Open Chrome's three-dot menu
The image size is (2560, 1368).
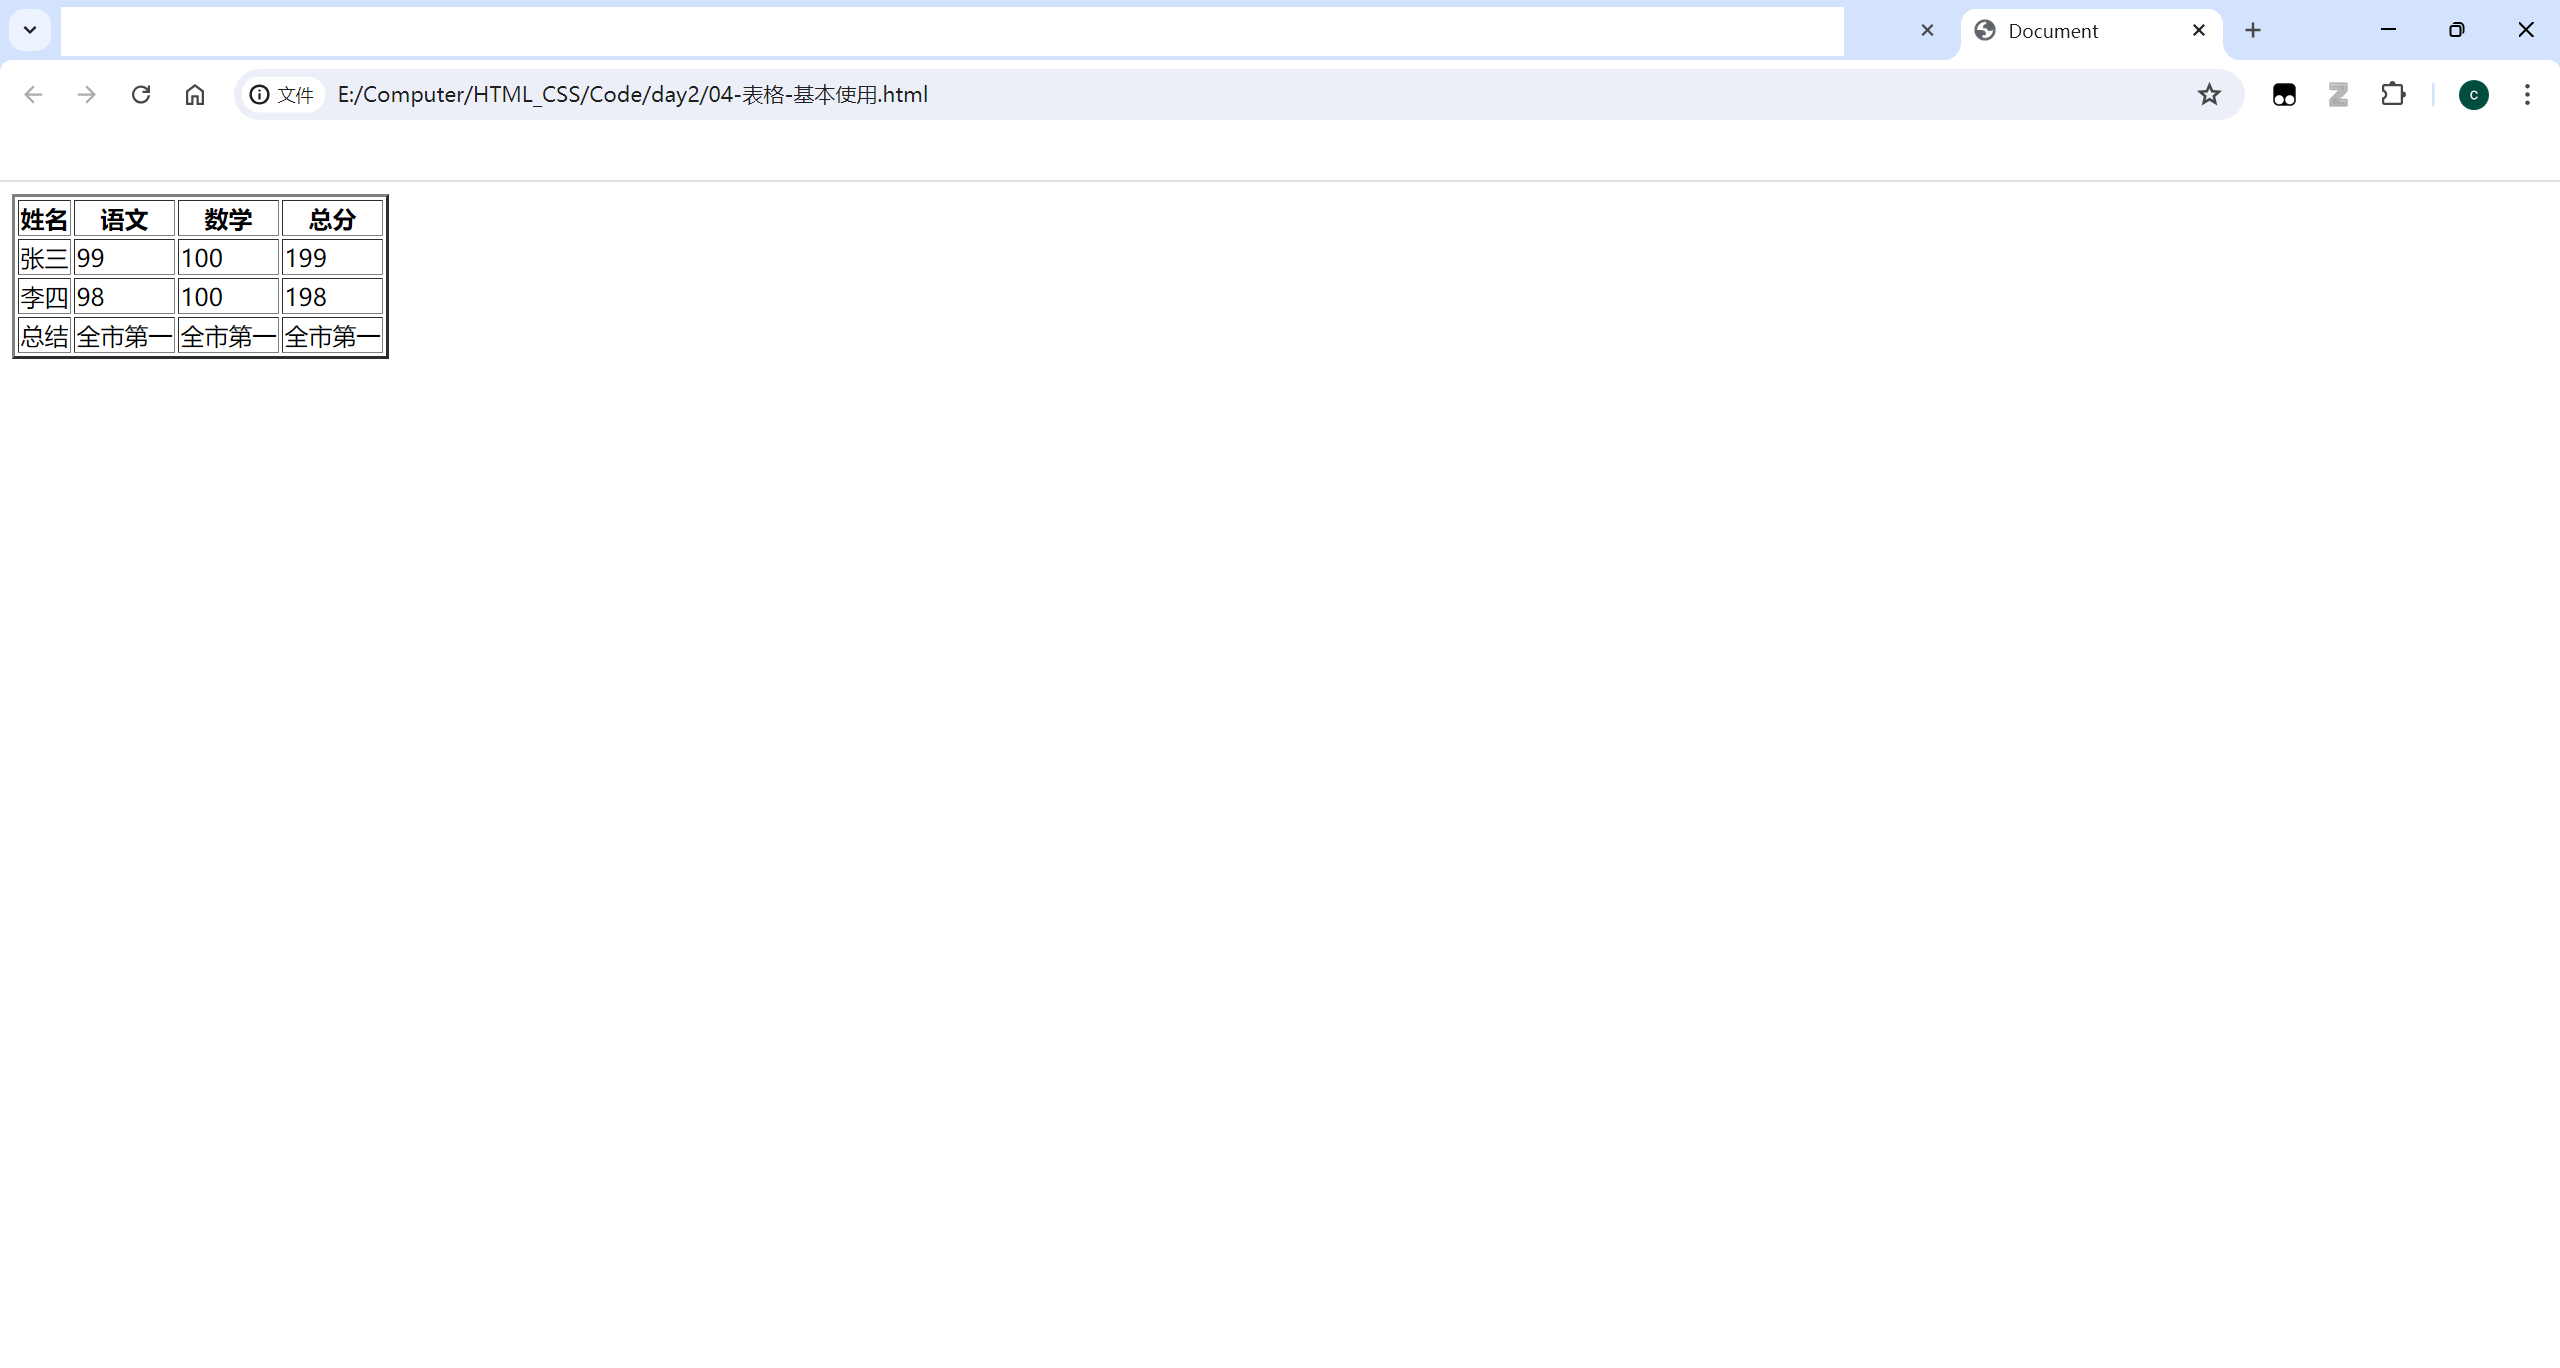pyautogui.click(x=2527, y=94)
